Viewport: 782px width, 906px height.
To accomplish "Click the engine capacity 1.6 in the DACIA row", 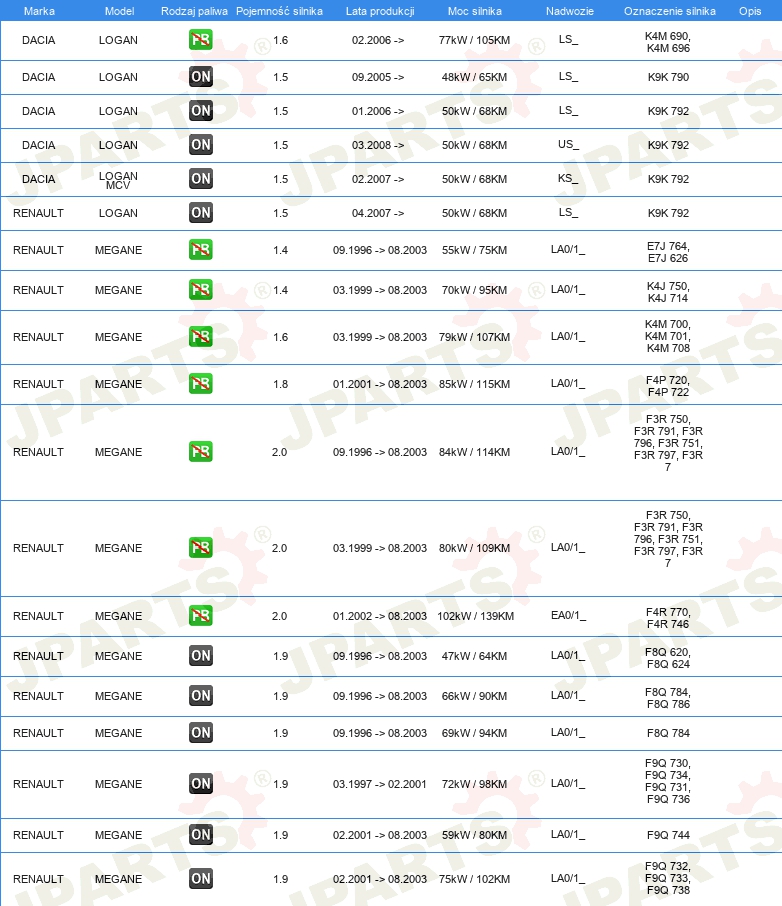I will pyautogui.click(x=280, y=40).
